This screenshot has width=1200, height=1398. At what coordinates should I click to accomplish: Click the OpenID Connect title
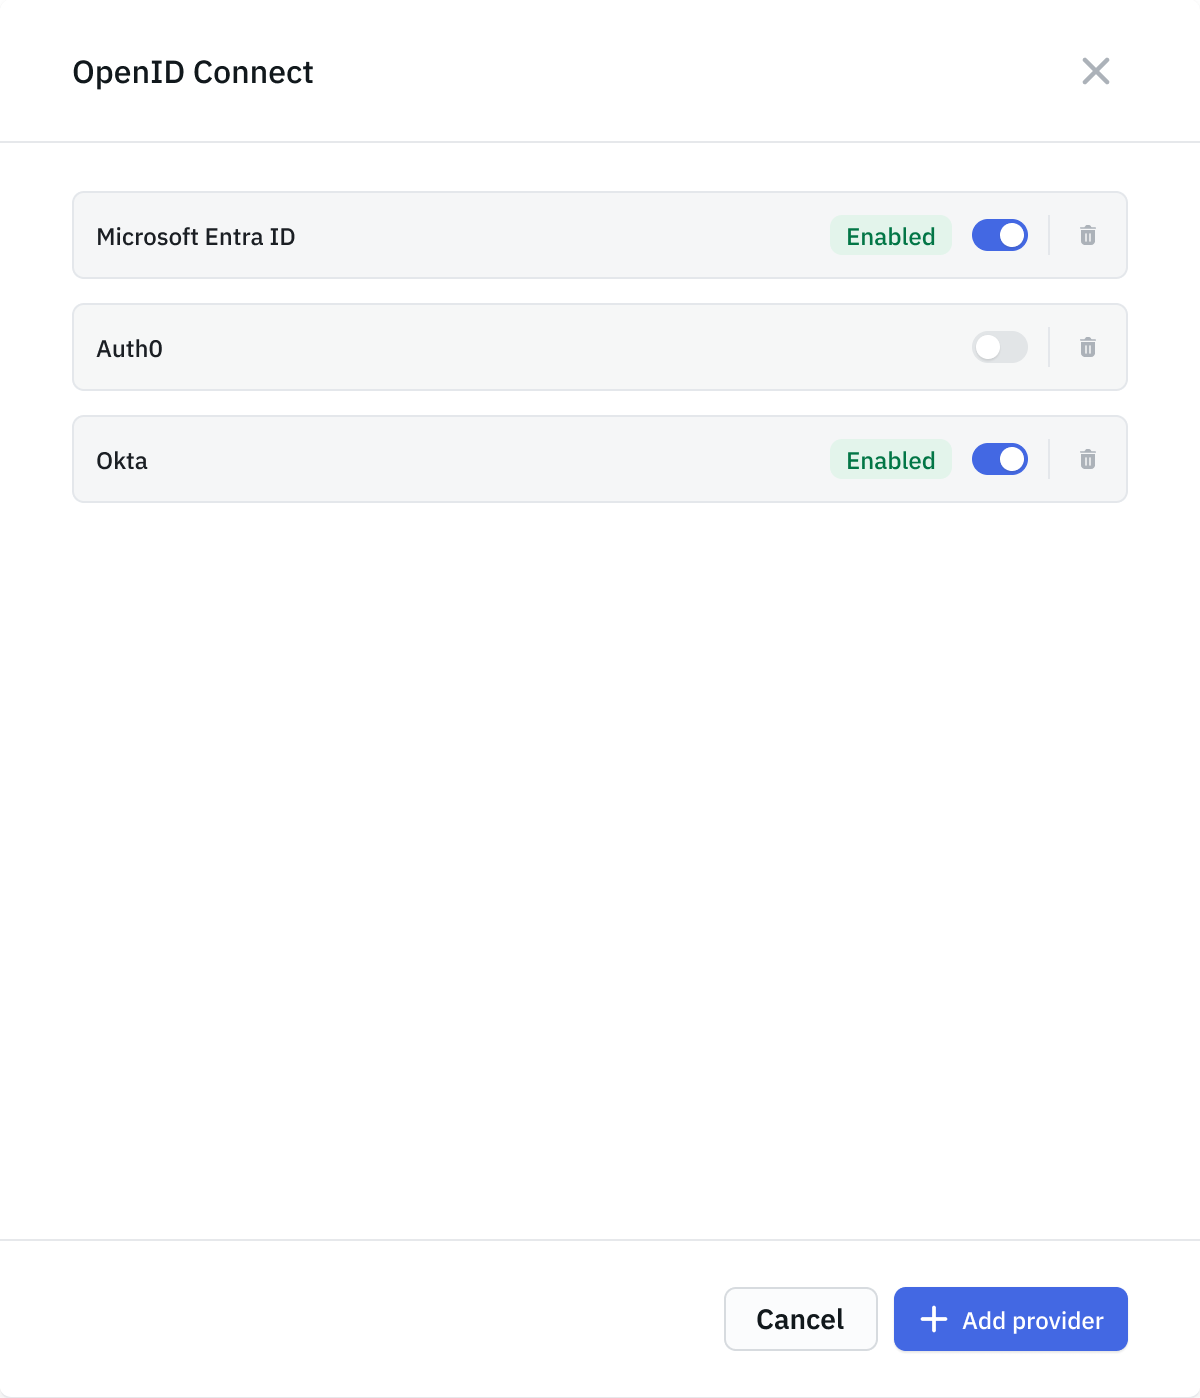point(192,71)
